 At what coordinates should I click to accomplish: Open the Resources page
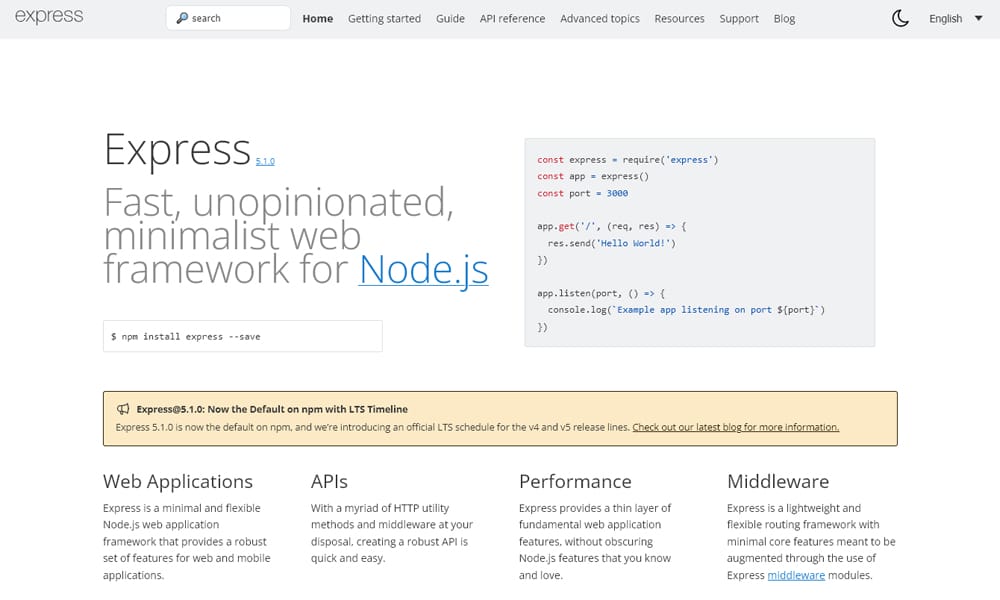pos(679,18)
